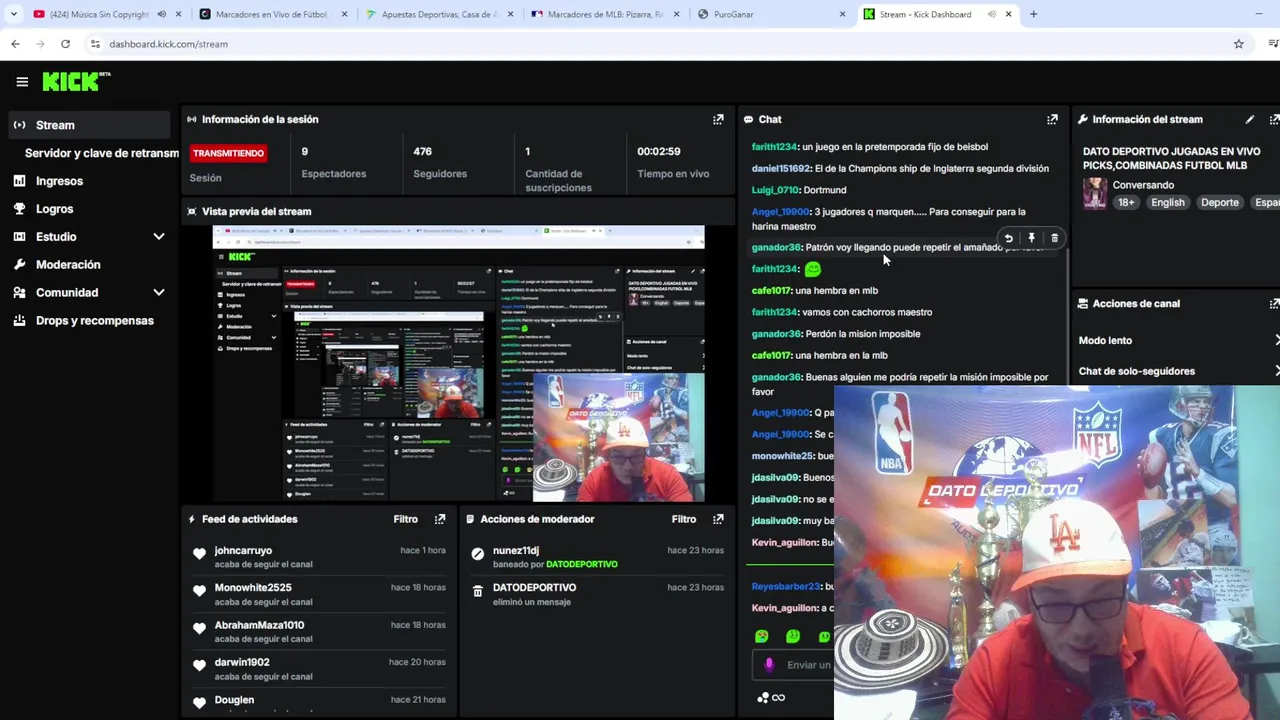Click the Kick logo
This screenshot has height=720, width=1280.
pyautogui.click(x=76, y=82)
